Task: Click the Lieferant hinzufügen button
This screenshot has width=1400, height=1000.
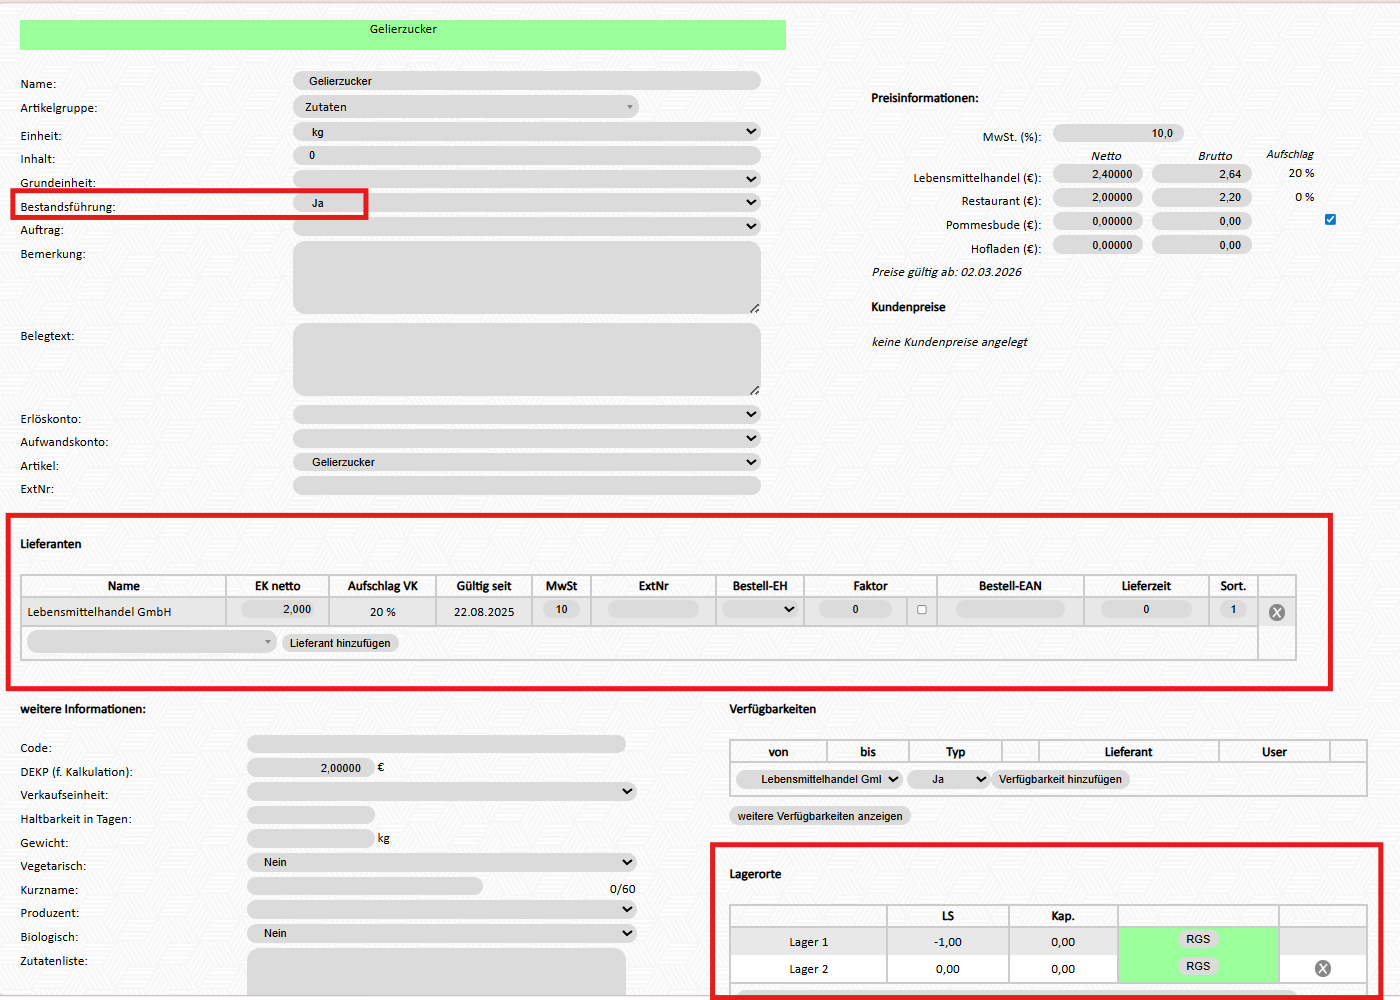Action: tap(340, 643)
